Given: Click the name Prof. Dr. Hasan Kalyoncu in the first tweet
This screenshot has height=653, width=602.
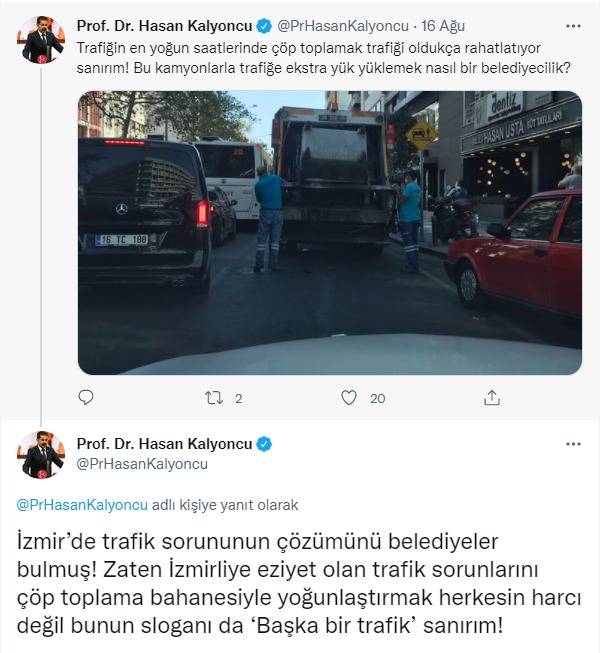Looking at the screenshot, I should tap(164, 26).
